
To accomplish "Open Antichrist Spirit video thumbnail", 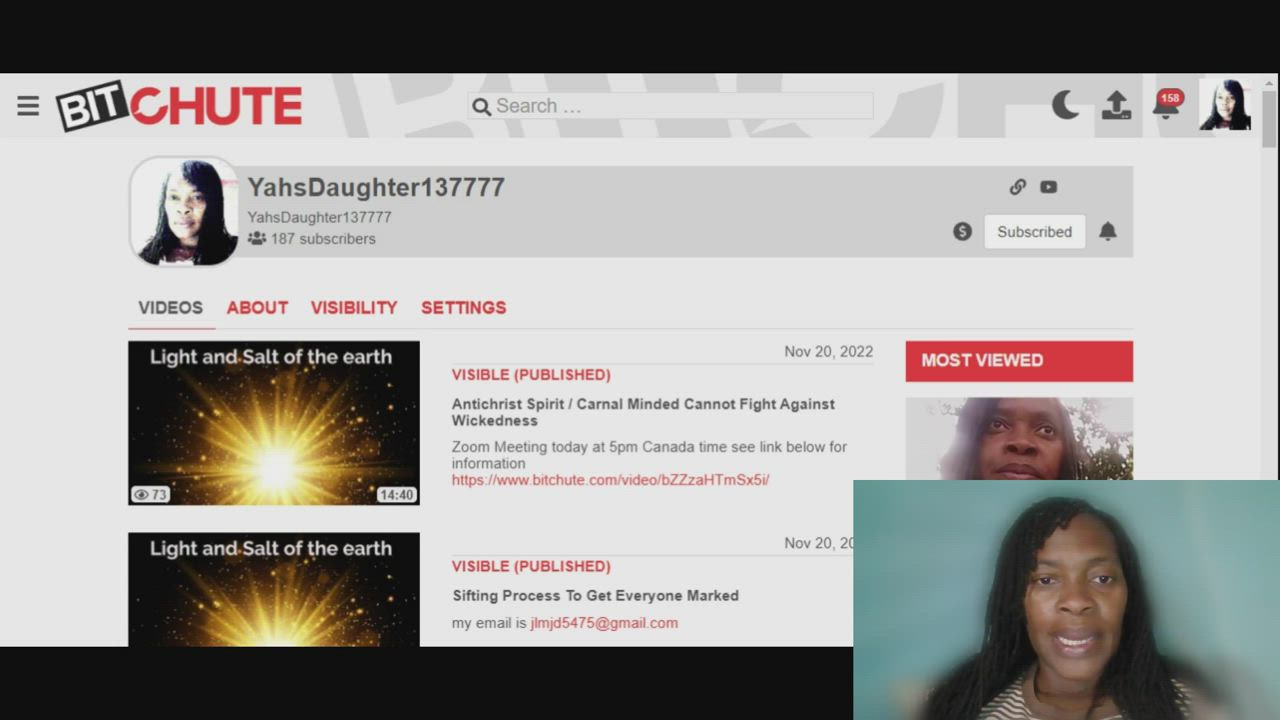I will tap(274, 423).
